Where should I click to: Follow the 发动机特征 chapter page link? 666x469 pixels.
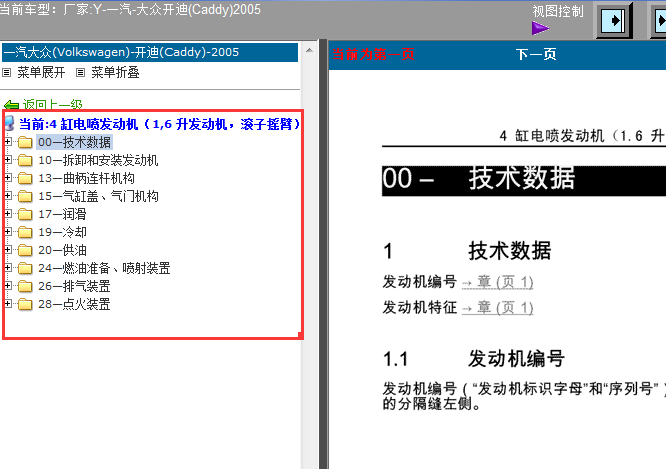click(x=497, y=308)
